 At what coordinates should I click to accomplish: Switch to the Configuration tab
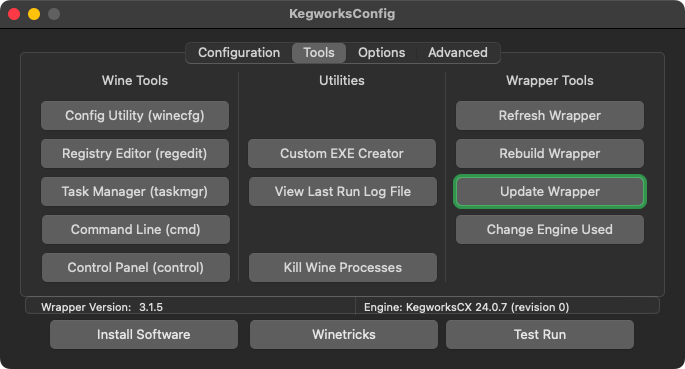pos(239,52)
